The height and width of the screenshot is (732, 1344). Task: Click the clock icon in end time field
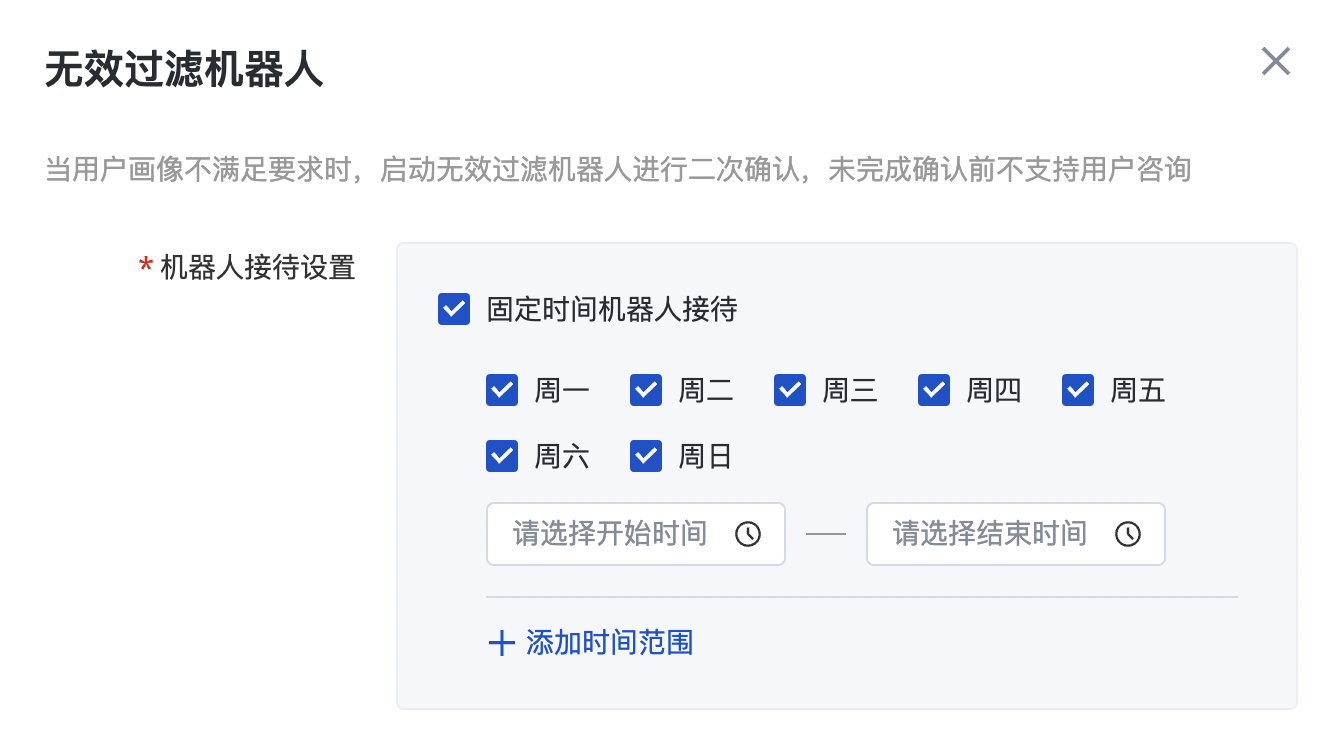[x=1128, y=534]
